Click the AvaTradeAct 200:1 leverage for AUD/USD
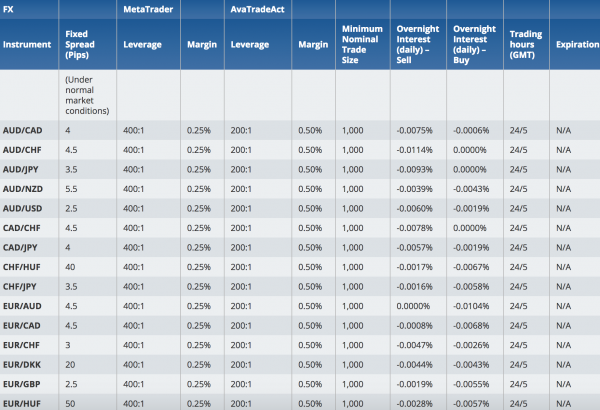Screen dimensions: 600x410 [x=241, y=208]
